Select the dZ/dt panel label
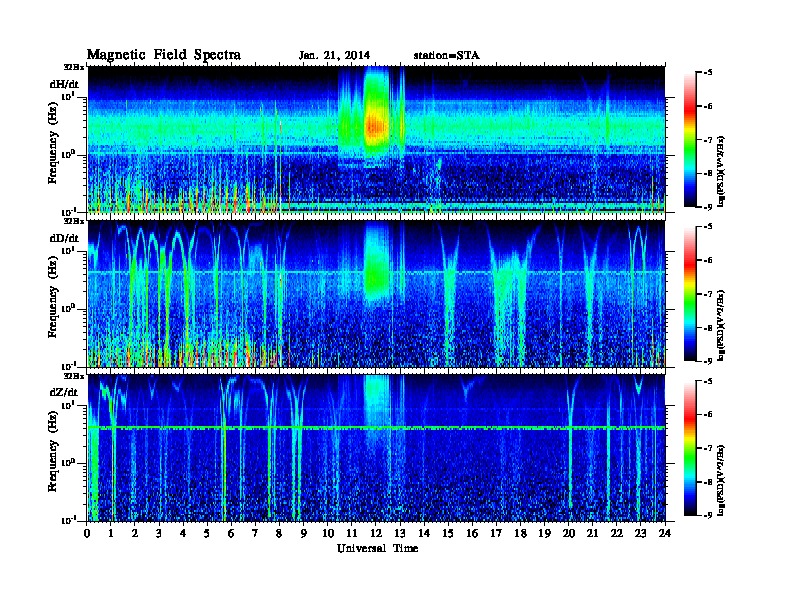The width and height of the screenshot is (792, 612). (x=64, y=392)
